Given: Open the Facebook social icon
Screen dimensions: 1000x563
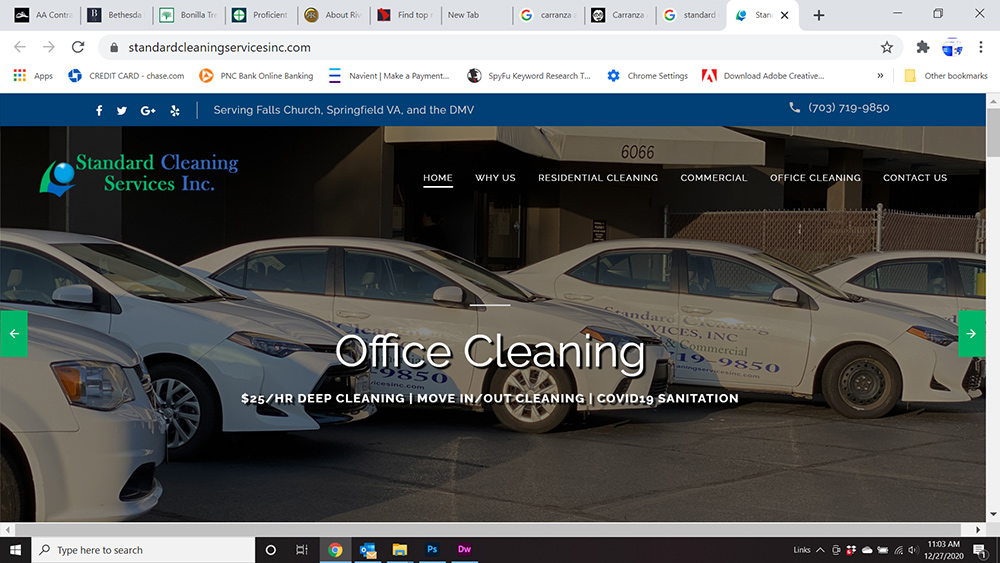Looking at the screenshot, I should [x=99, y=110].
